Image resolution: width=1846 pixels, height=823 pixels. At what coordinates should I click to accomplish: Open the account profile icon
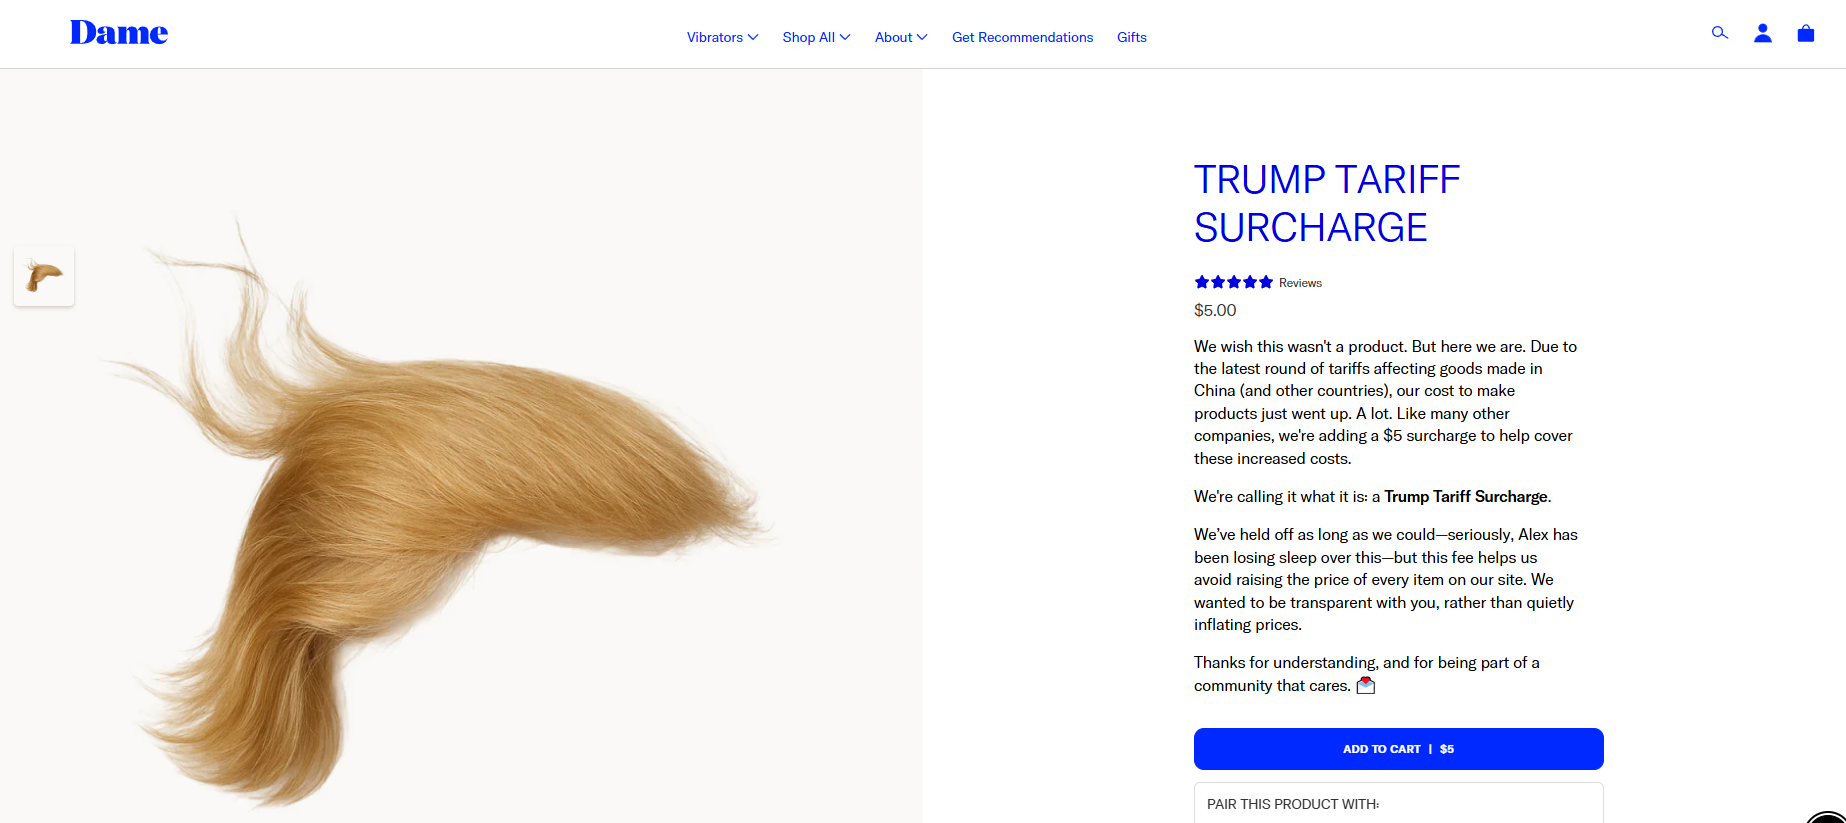pyautogui.click(x=1763, y=33)
